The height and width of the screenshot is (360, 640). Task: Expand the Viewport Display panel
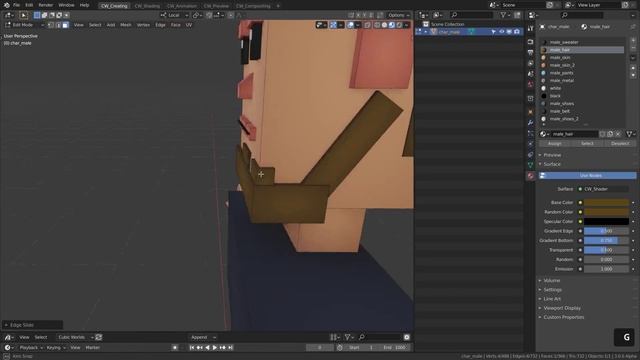(x=562, y=308)
